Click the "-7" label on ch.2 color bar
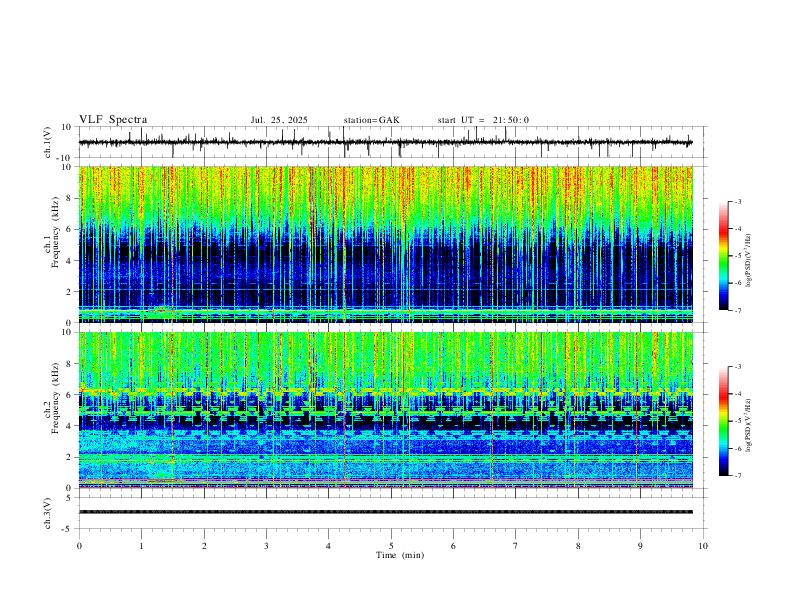Screen dimensions: 792x612 tap(738, 476)
